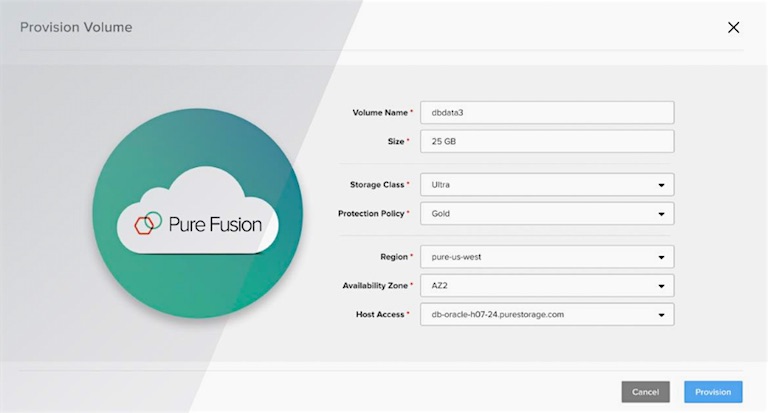768x413 pixels.
Task: Click the "Region" field label
Action: [x=394, y=257]
